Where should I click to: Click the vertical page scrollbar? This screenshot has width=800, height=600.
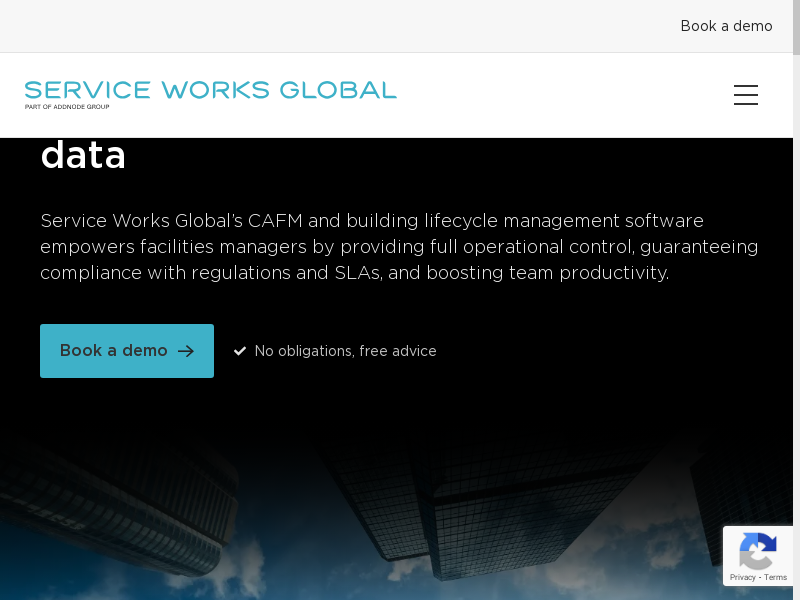click(796, 300)
